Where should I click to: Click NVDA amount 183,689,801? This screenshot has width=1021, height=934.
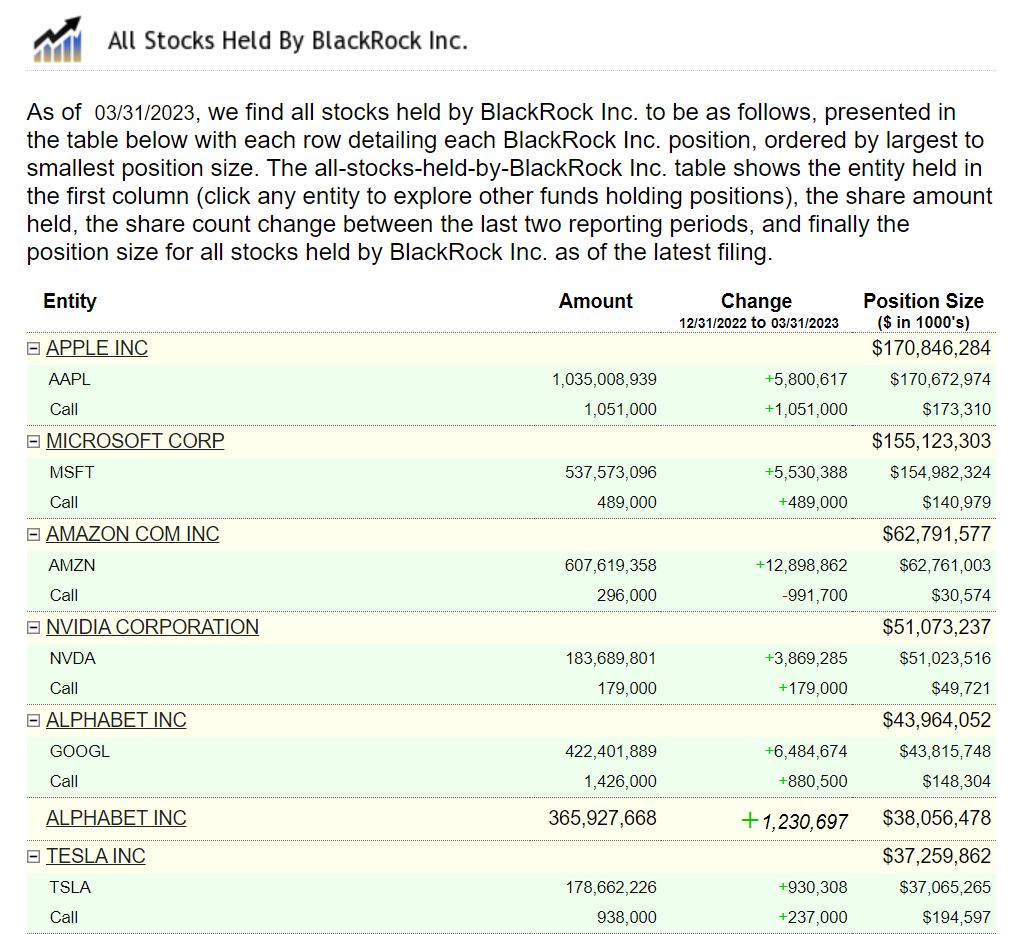tap(611, 658)
